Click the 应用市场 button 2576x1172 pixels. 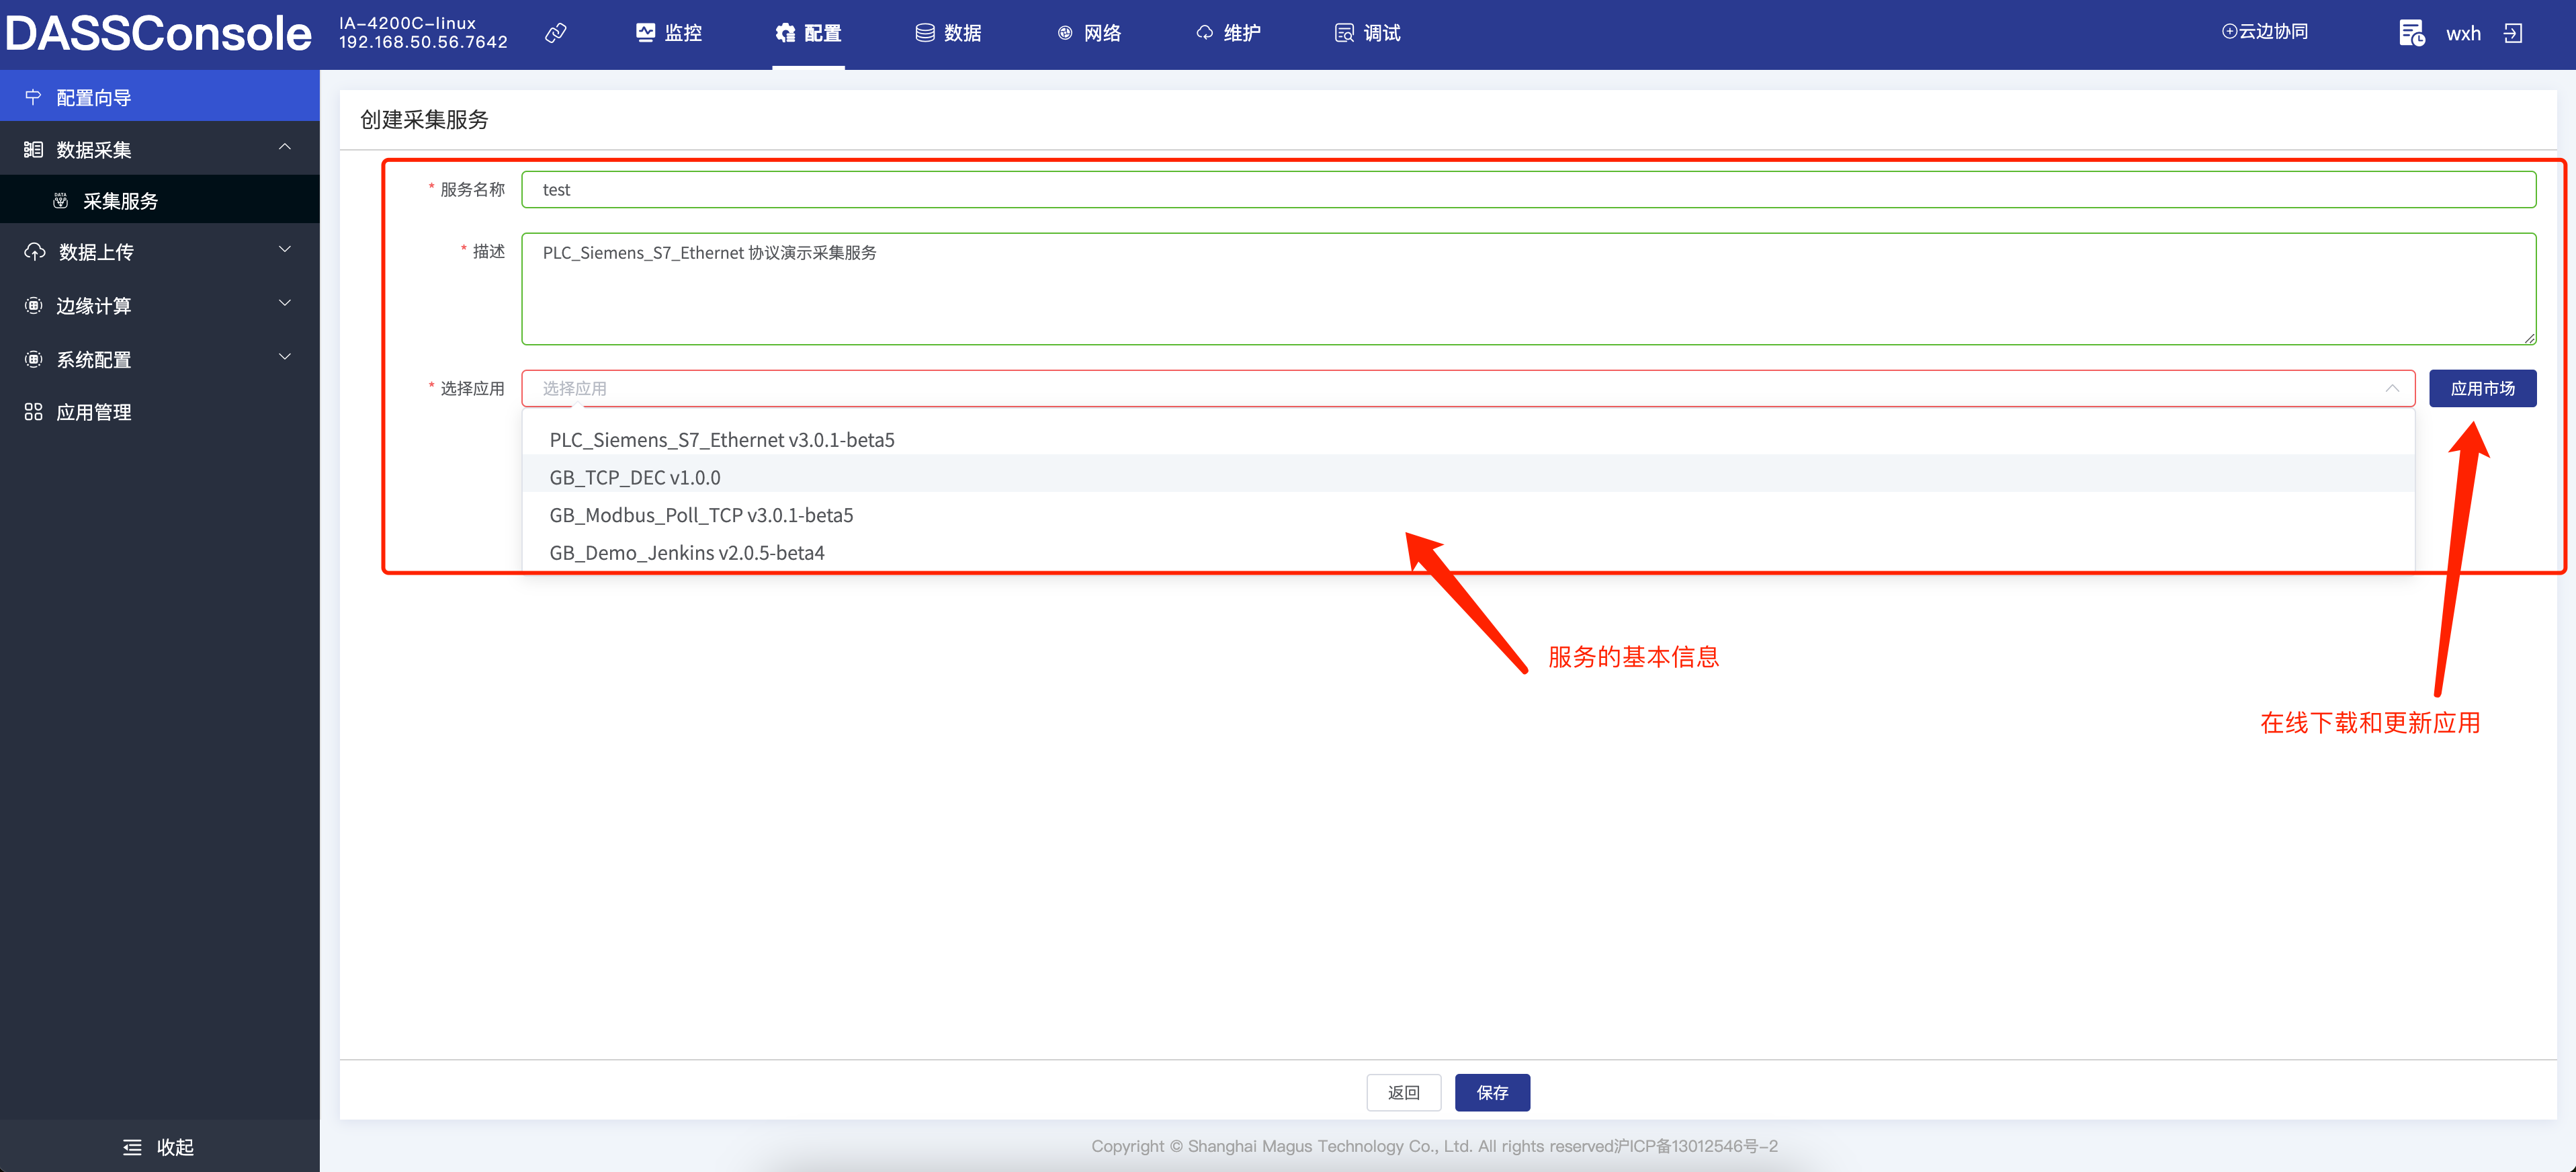(2482, 388)
